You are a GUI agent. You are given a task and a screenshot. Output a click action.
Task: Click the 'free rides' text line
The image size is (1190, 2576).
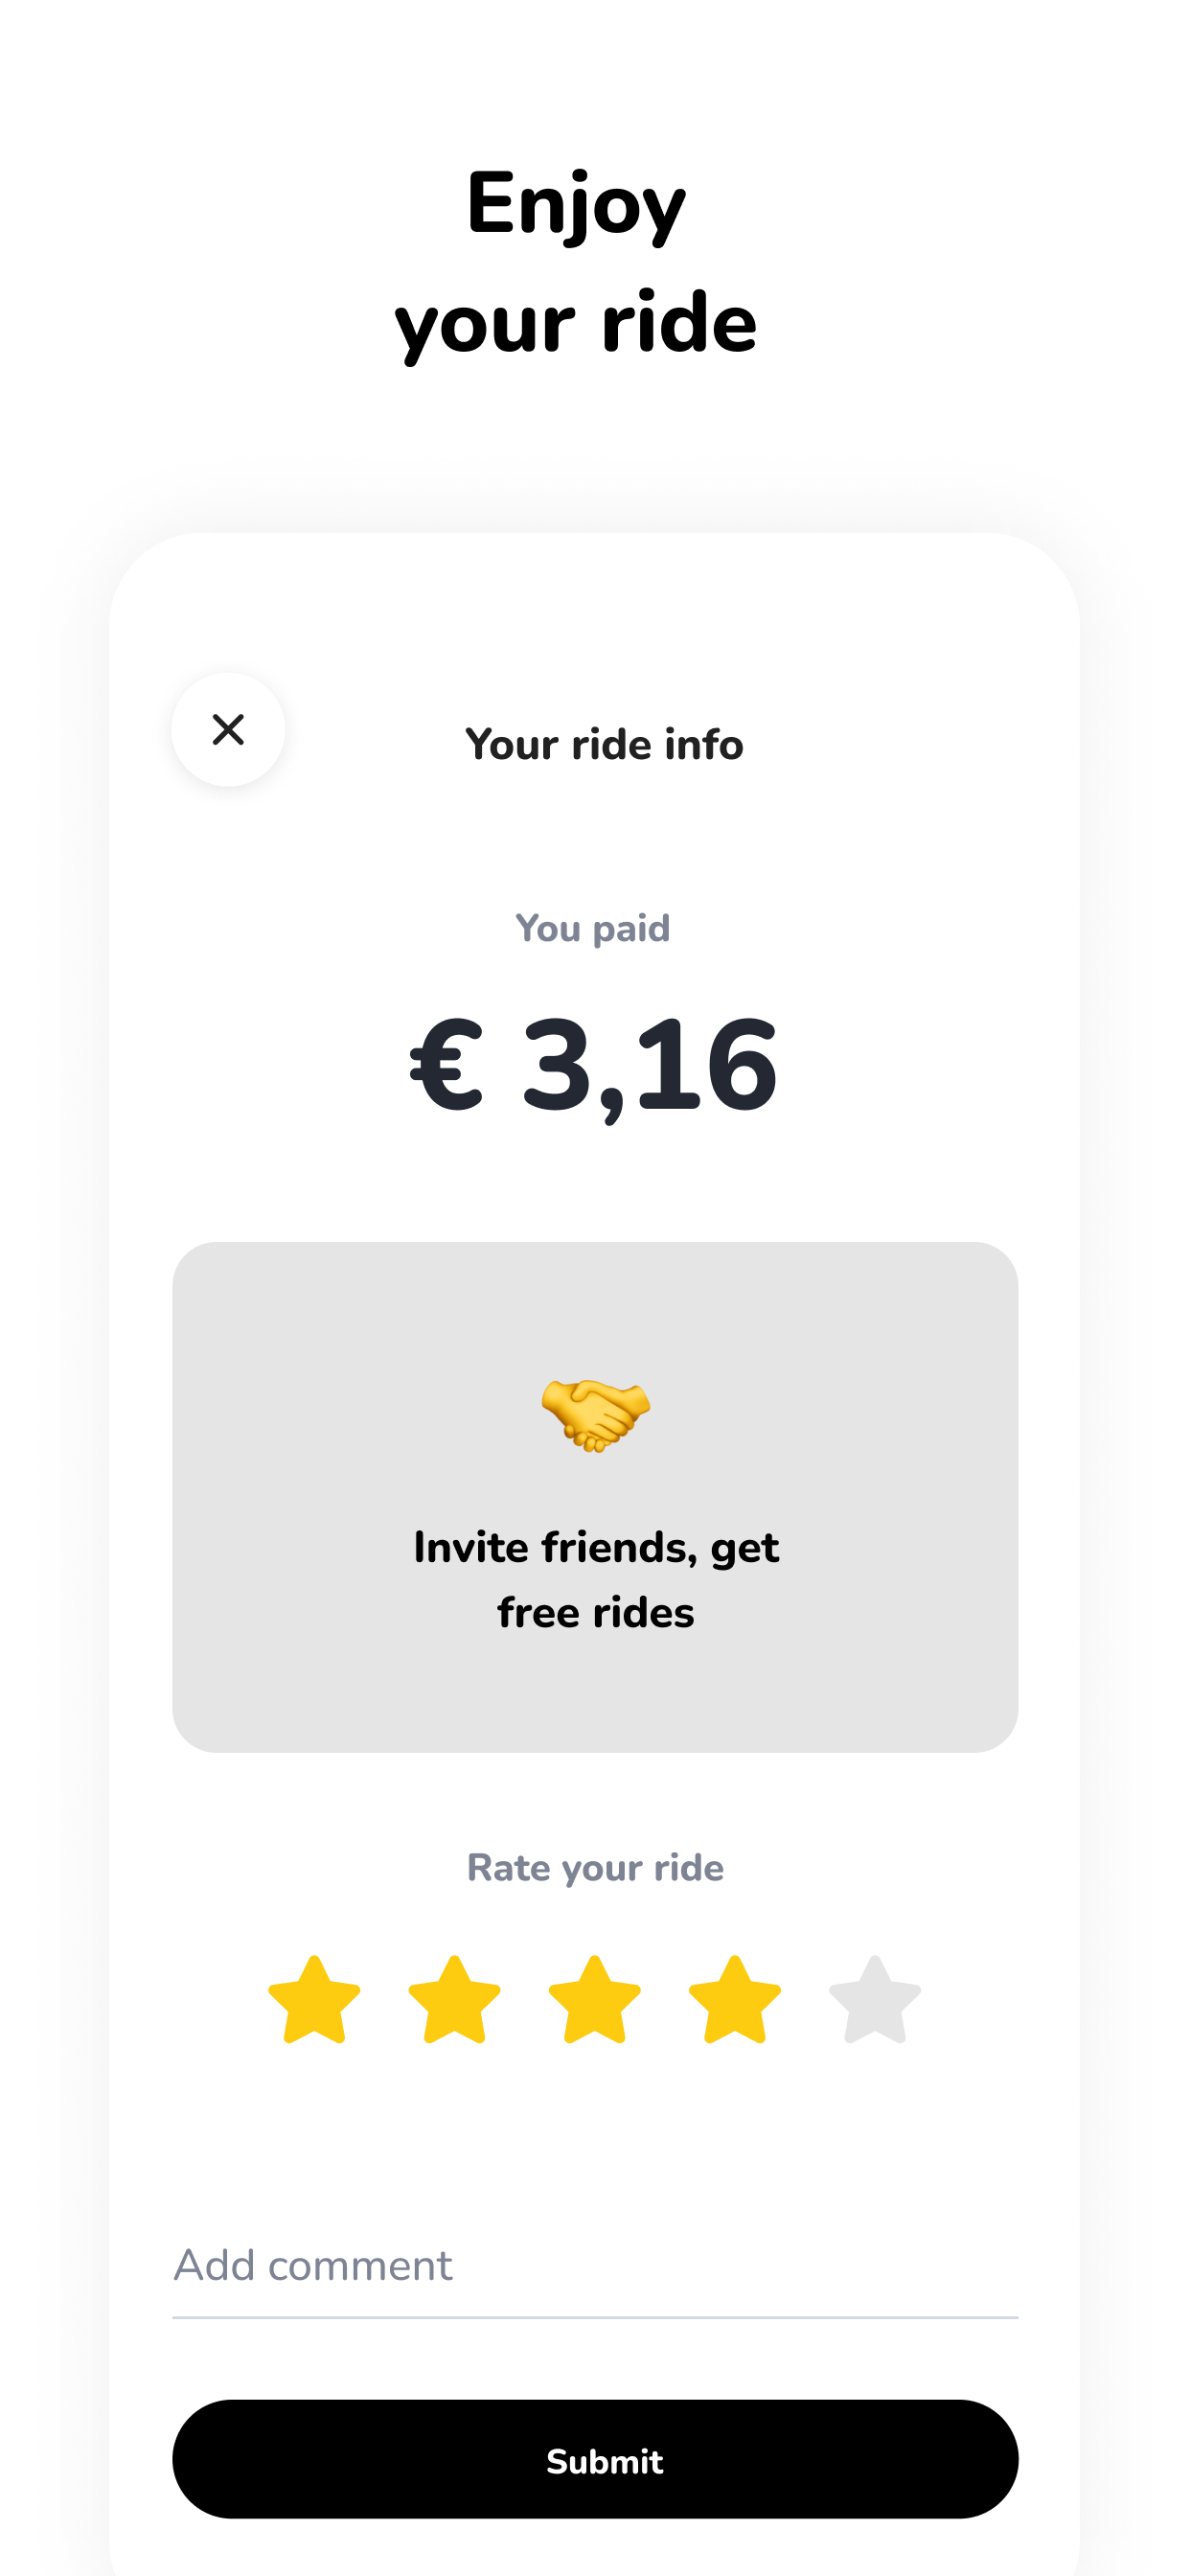point(596,1613)
